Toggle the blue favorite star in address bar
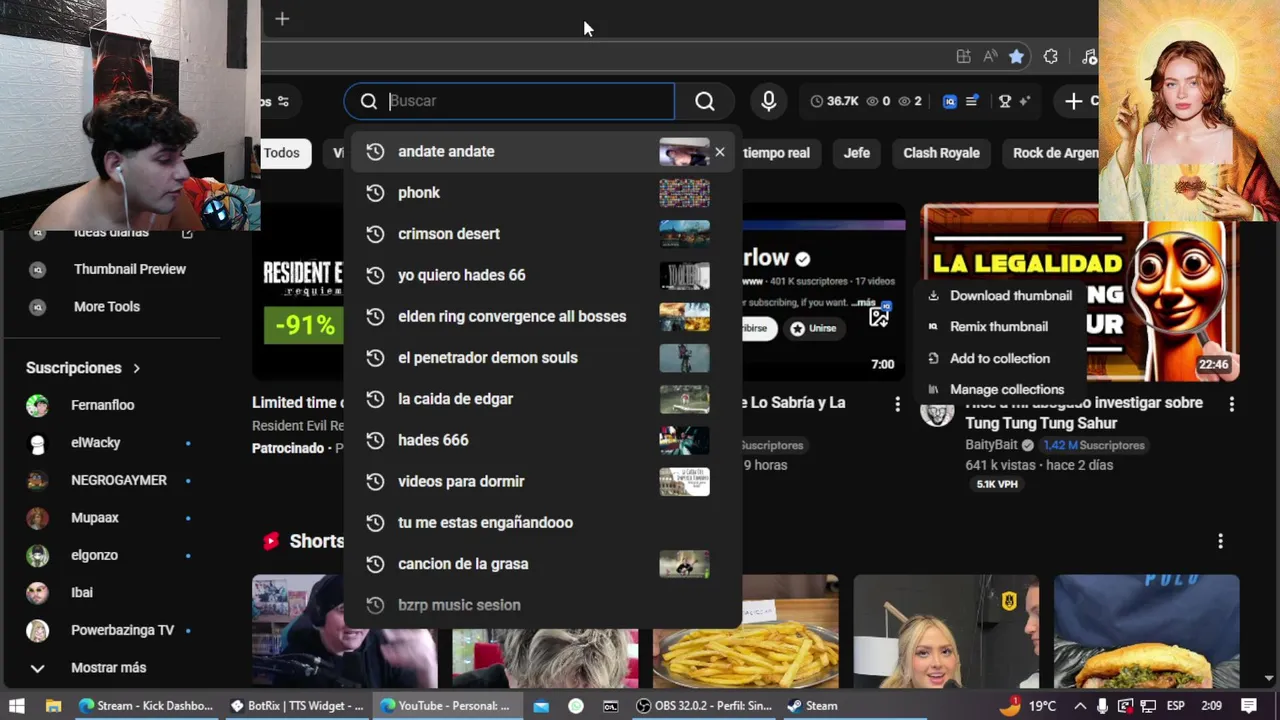Image resolution: width=1280 pixels, height=720 pixels. [1016, 57]
